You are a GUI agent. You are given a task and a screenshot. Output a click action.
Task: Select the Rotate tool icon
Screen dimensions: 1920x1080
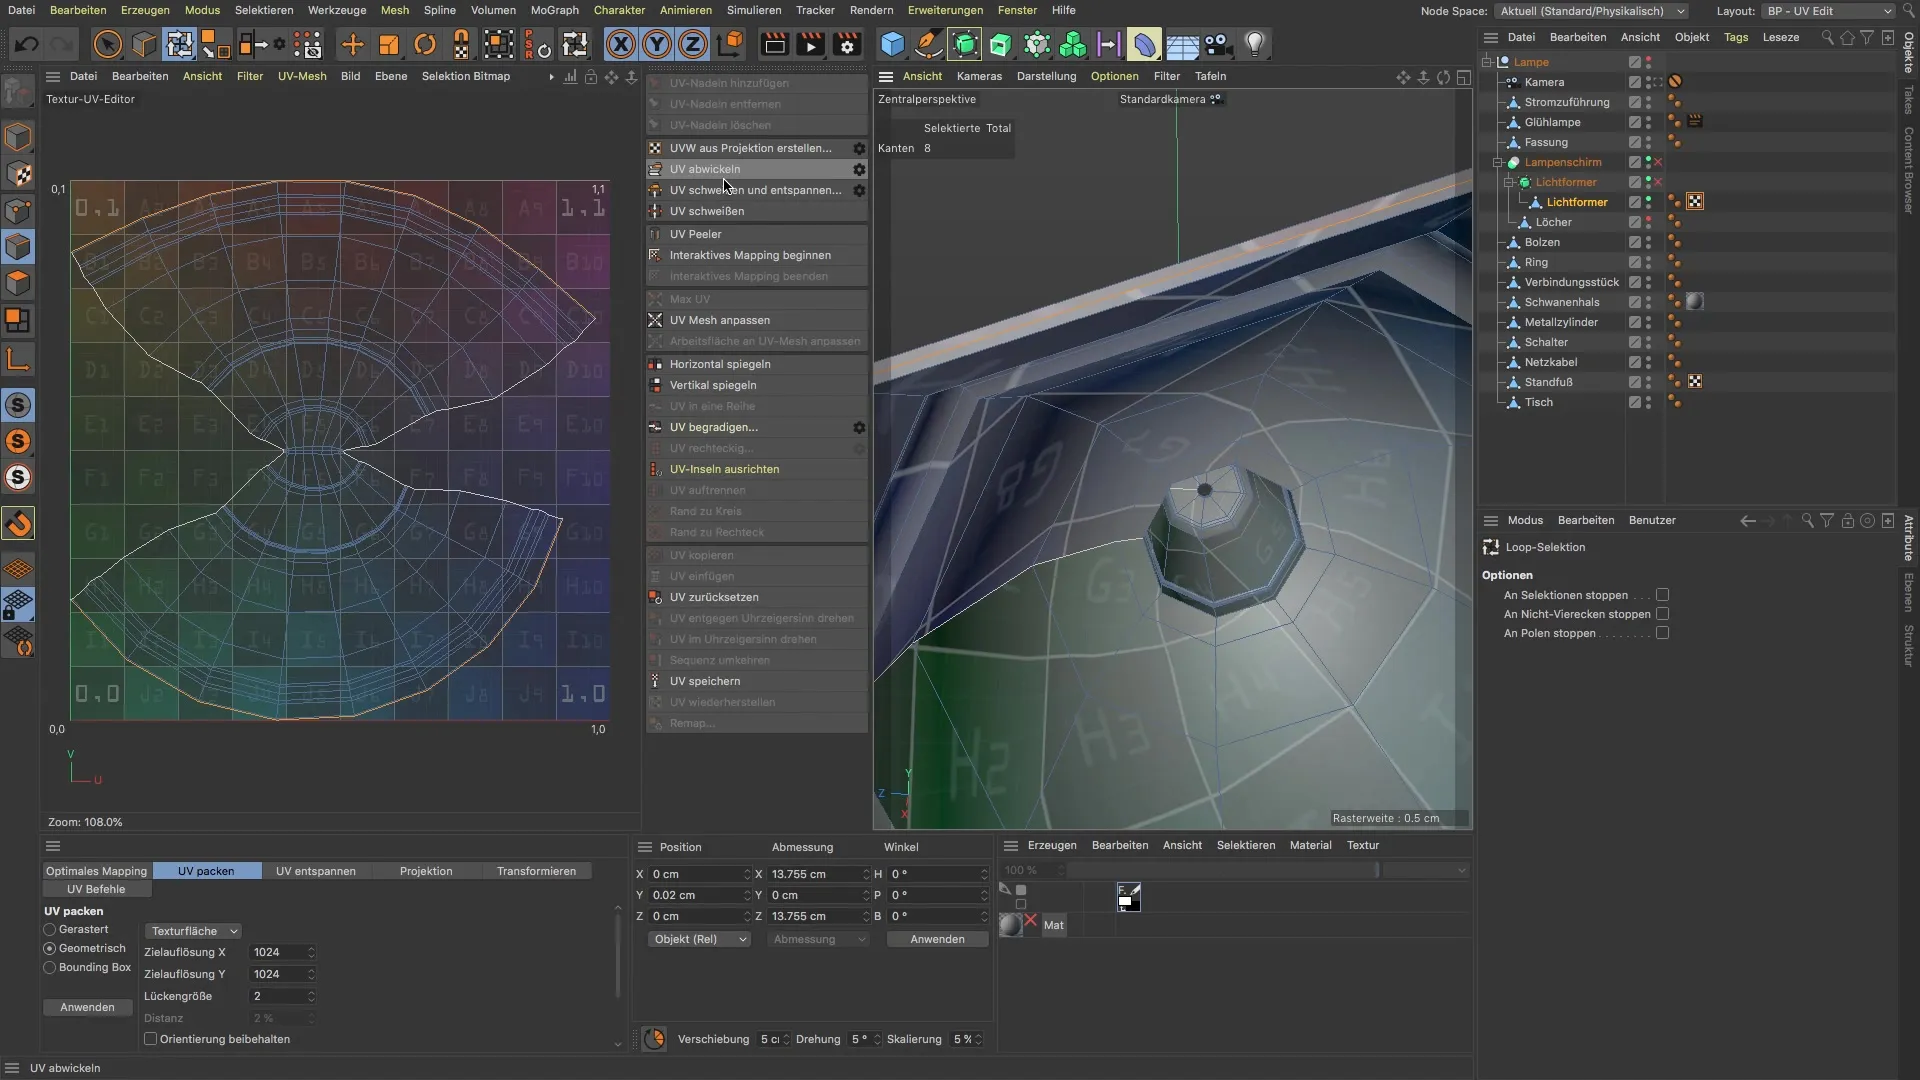pyautogui.click(x=425, y=44)
